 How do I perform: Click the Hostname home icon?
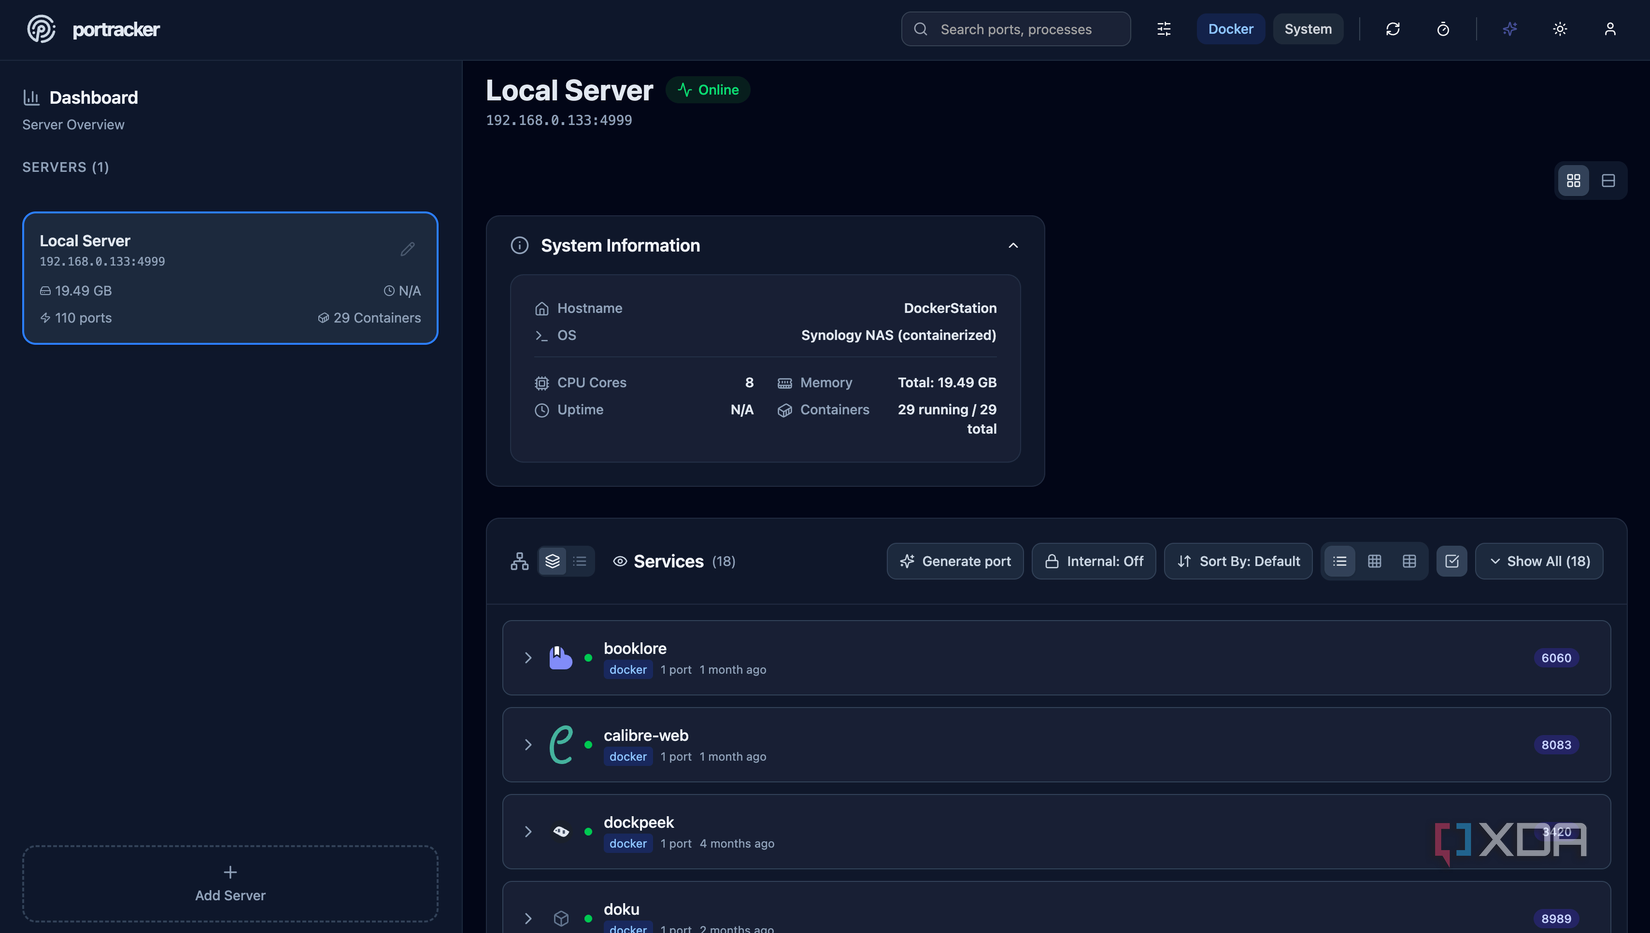pos(542,309)
